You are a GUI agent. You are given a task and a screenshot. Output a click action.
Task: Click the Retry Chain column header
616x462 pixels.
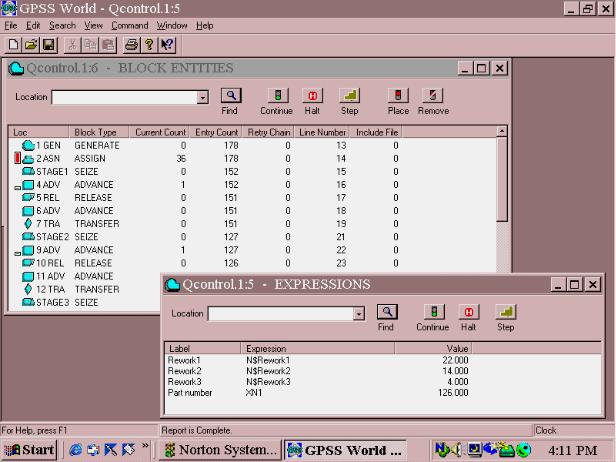pyautogui.click(x=268, y=132)
